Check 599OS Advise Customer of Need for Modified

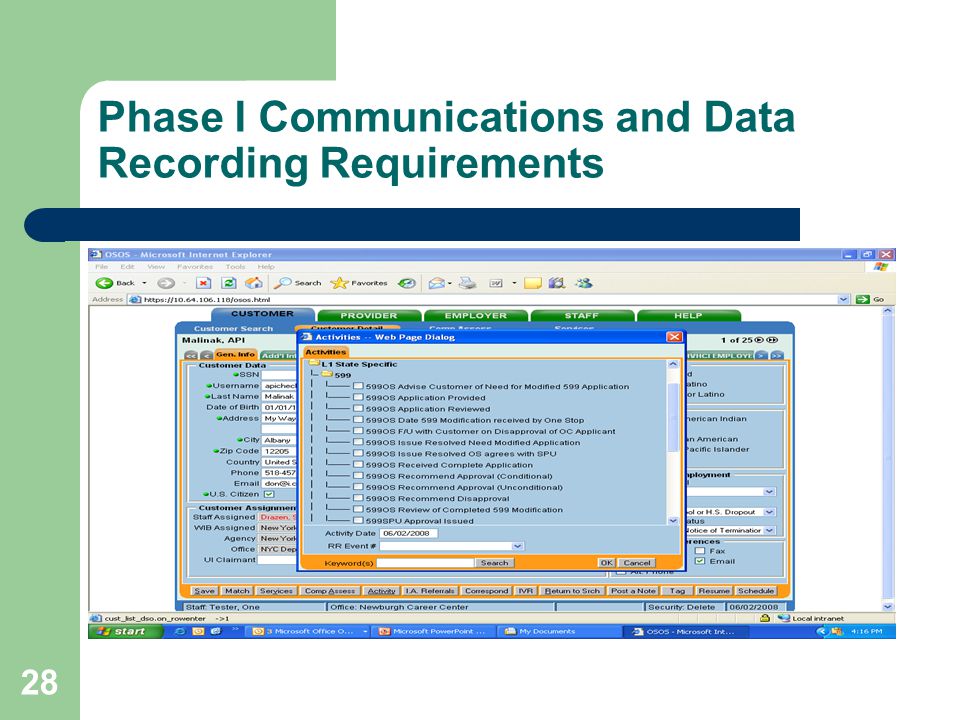pos(358,386)
